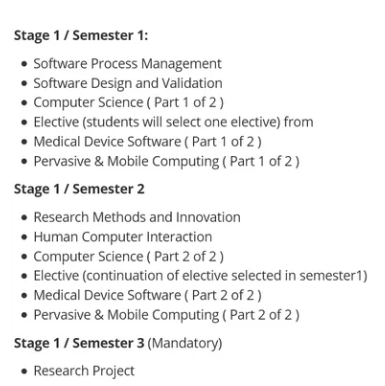Click the Stage 1 / Semester 1 heading
385x386 pixels.
81,35
